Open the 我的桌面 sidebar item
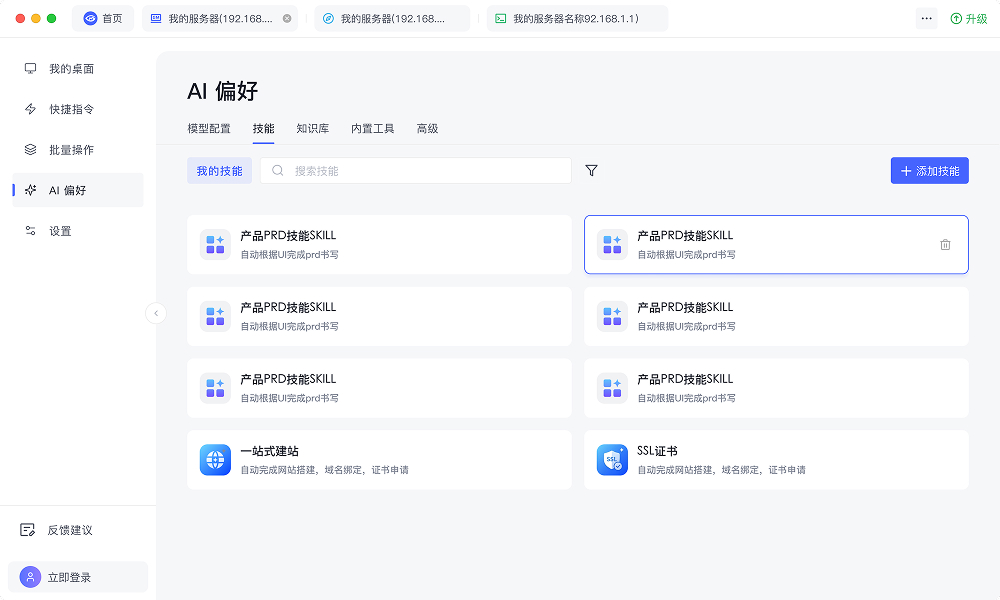Screen dimensions: 1000x600 click(78, 68)
